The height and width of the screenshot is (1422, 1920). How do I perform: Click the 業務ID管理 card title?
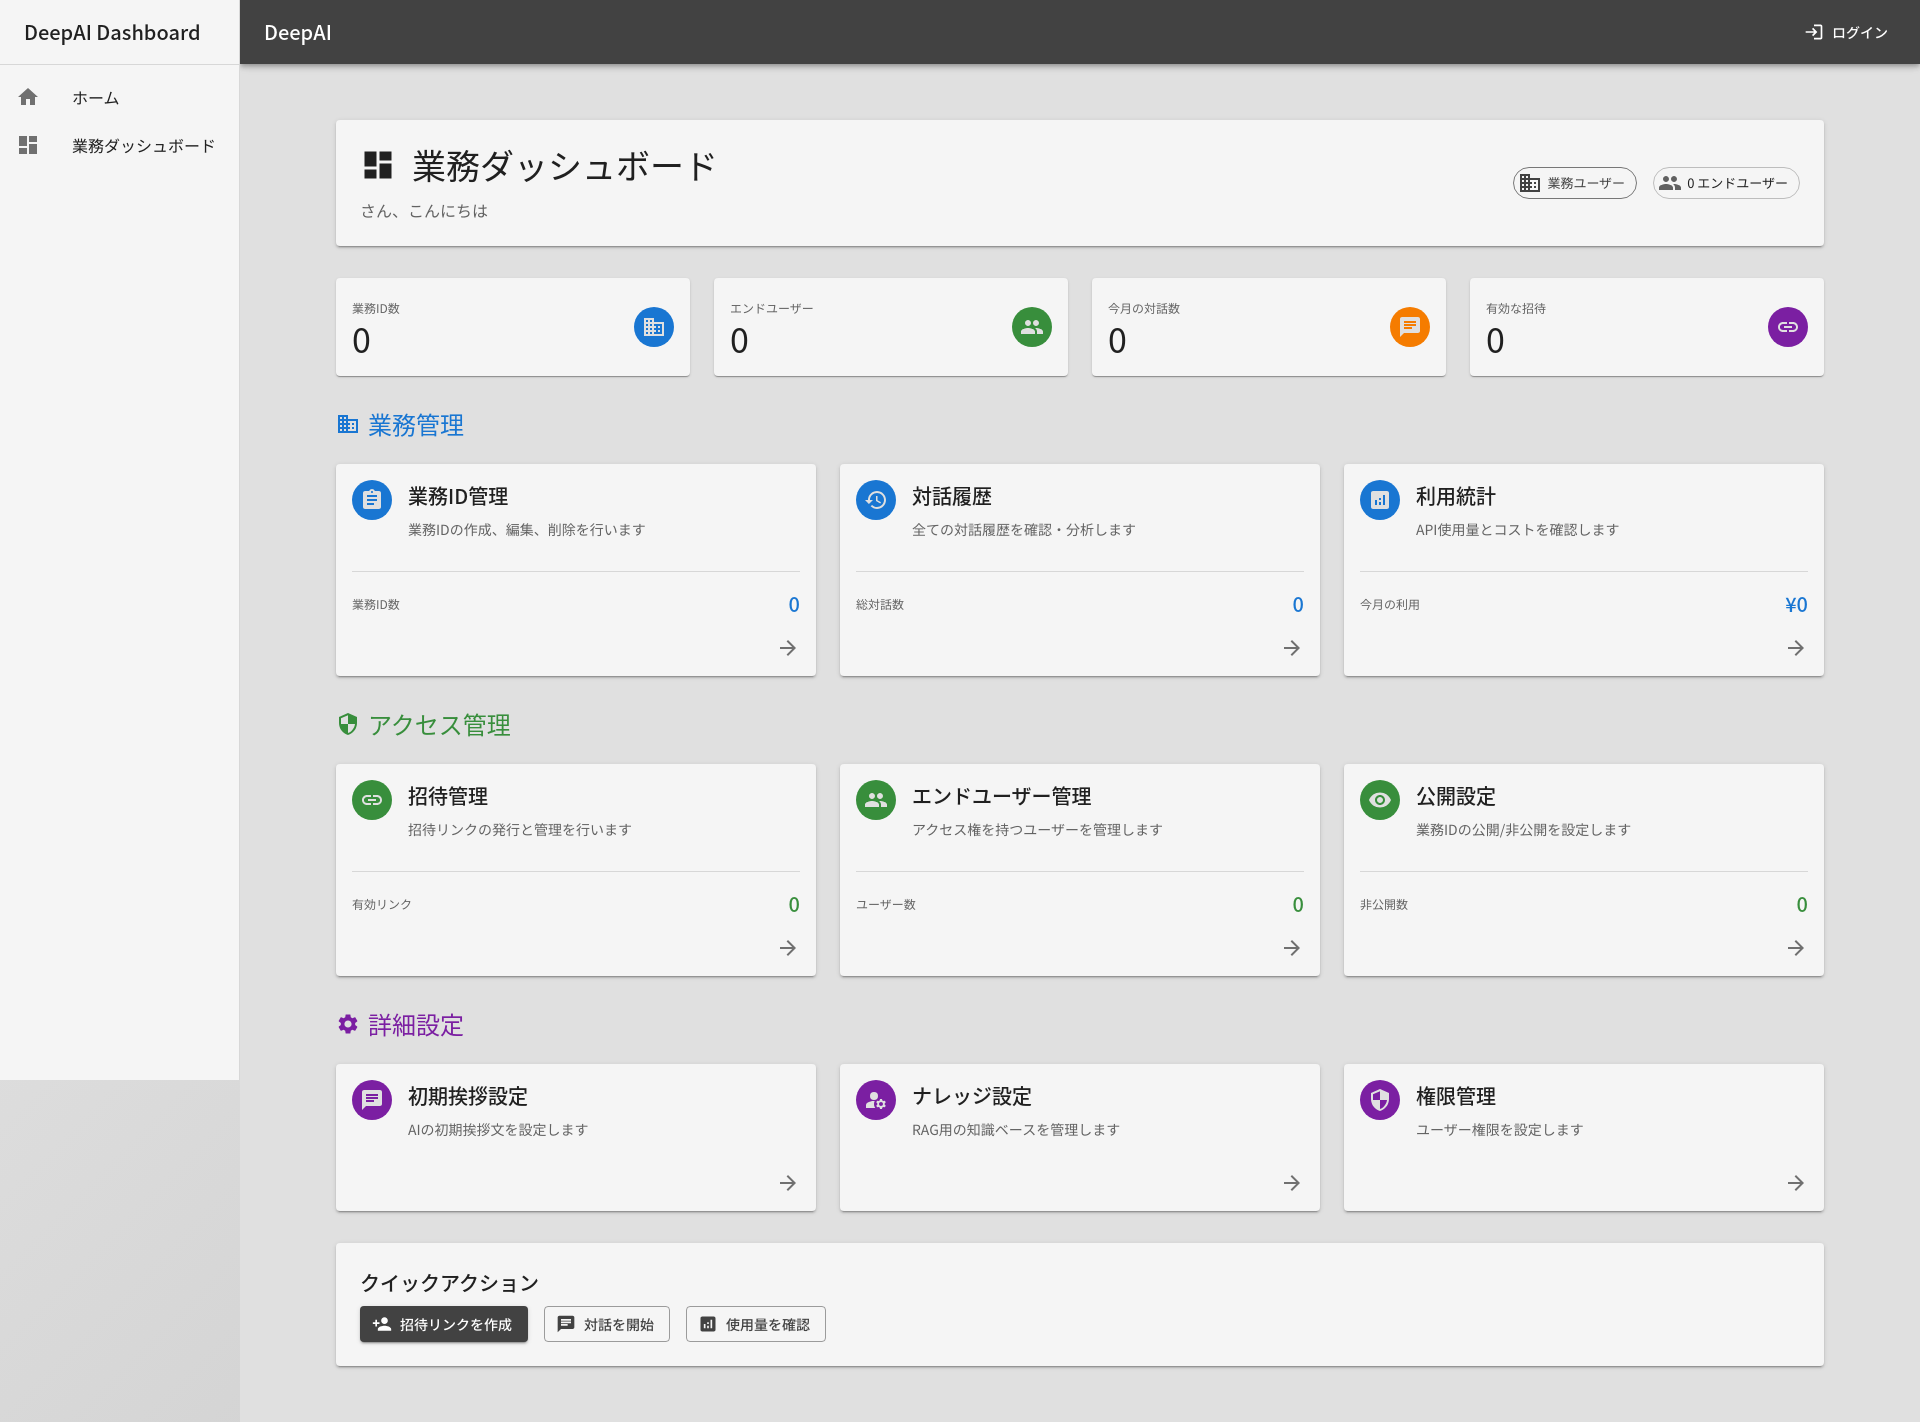458,497
